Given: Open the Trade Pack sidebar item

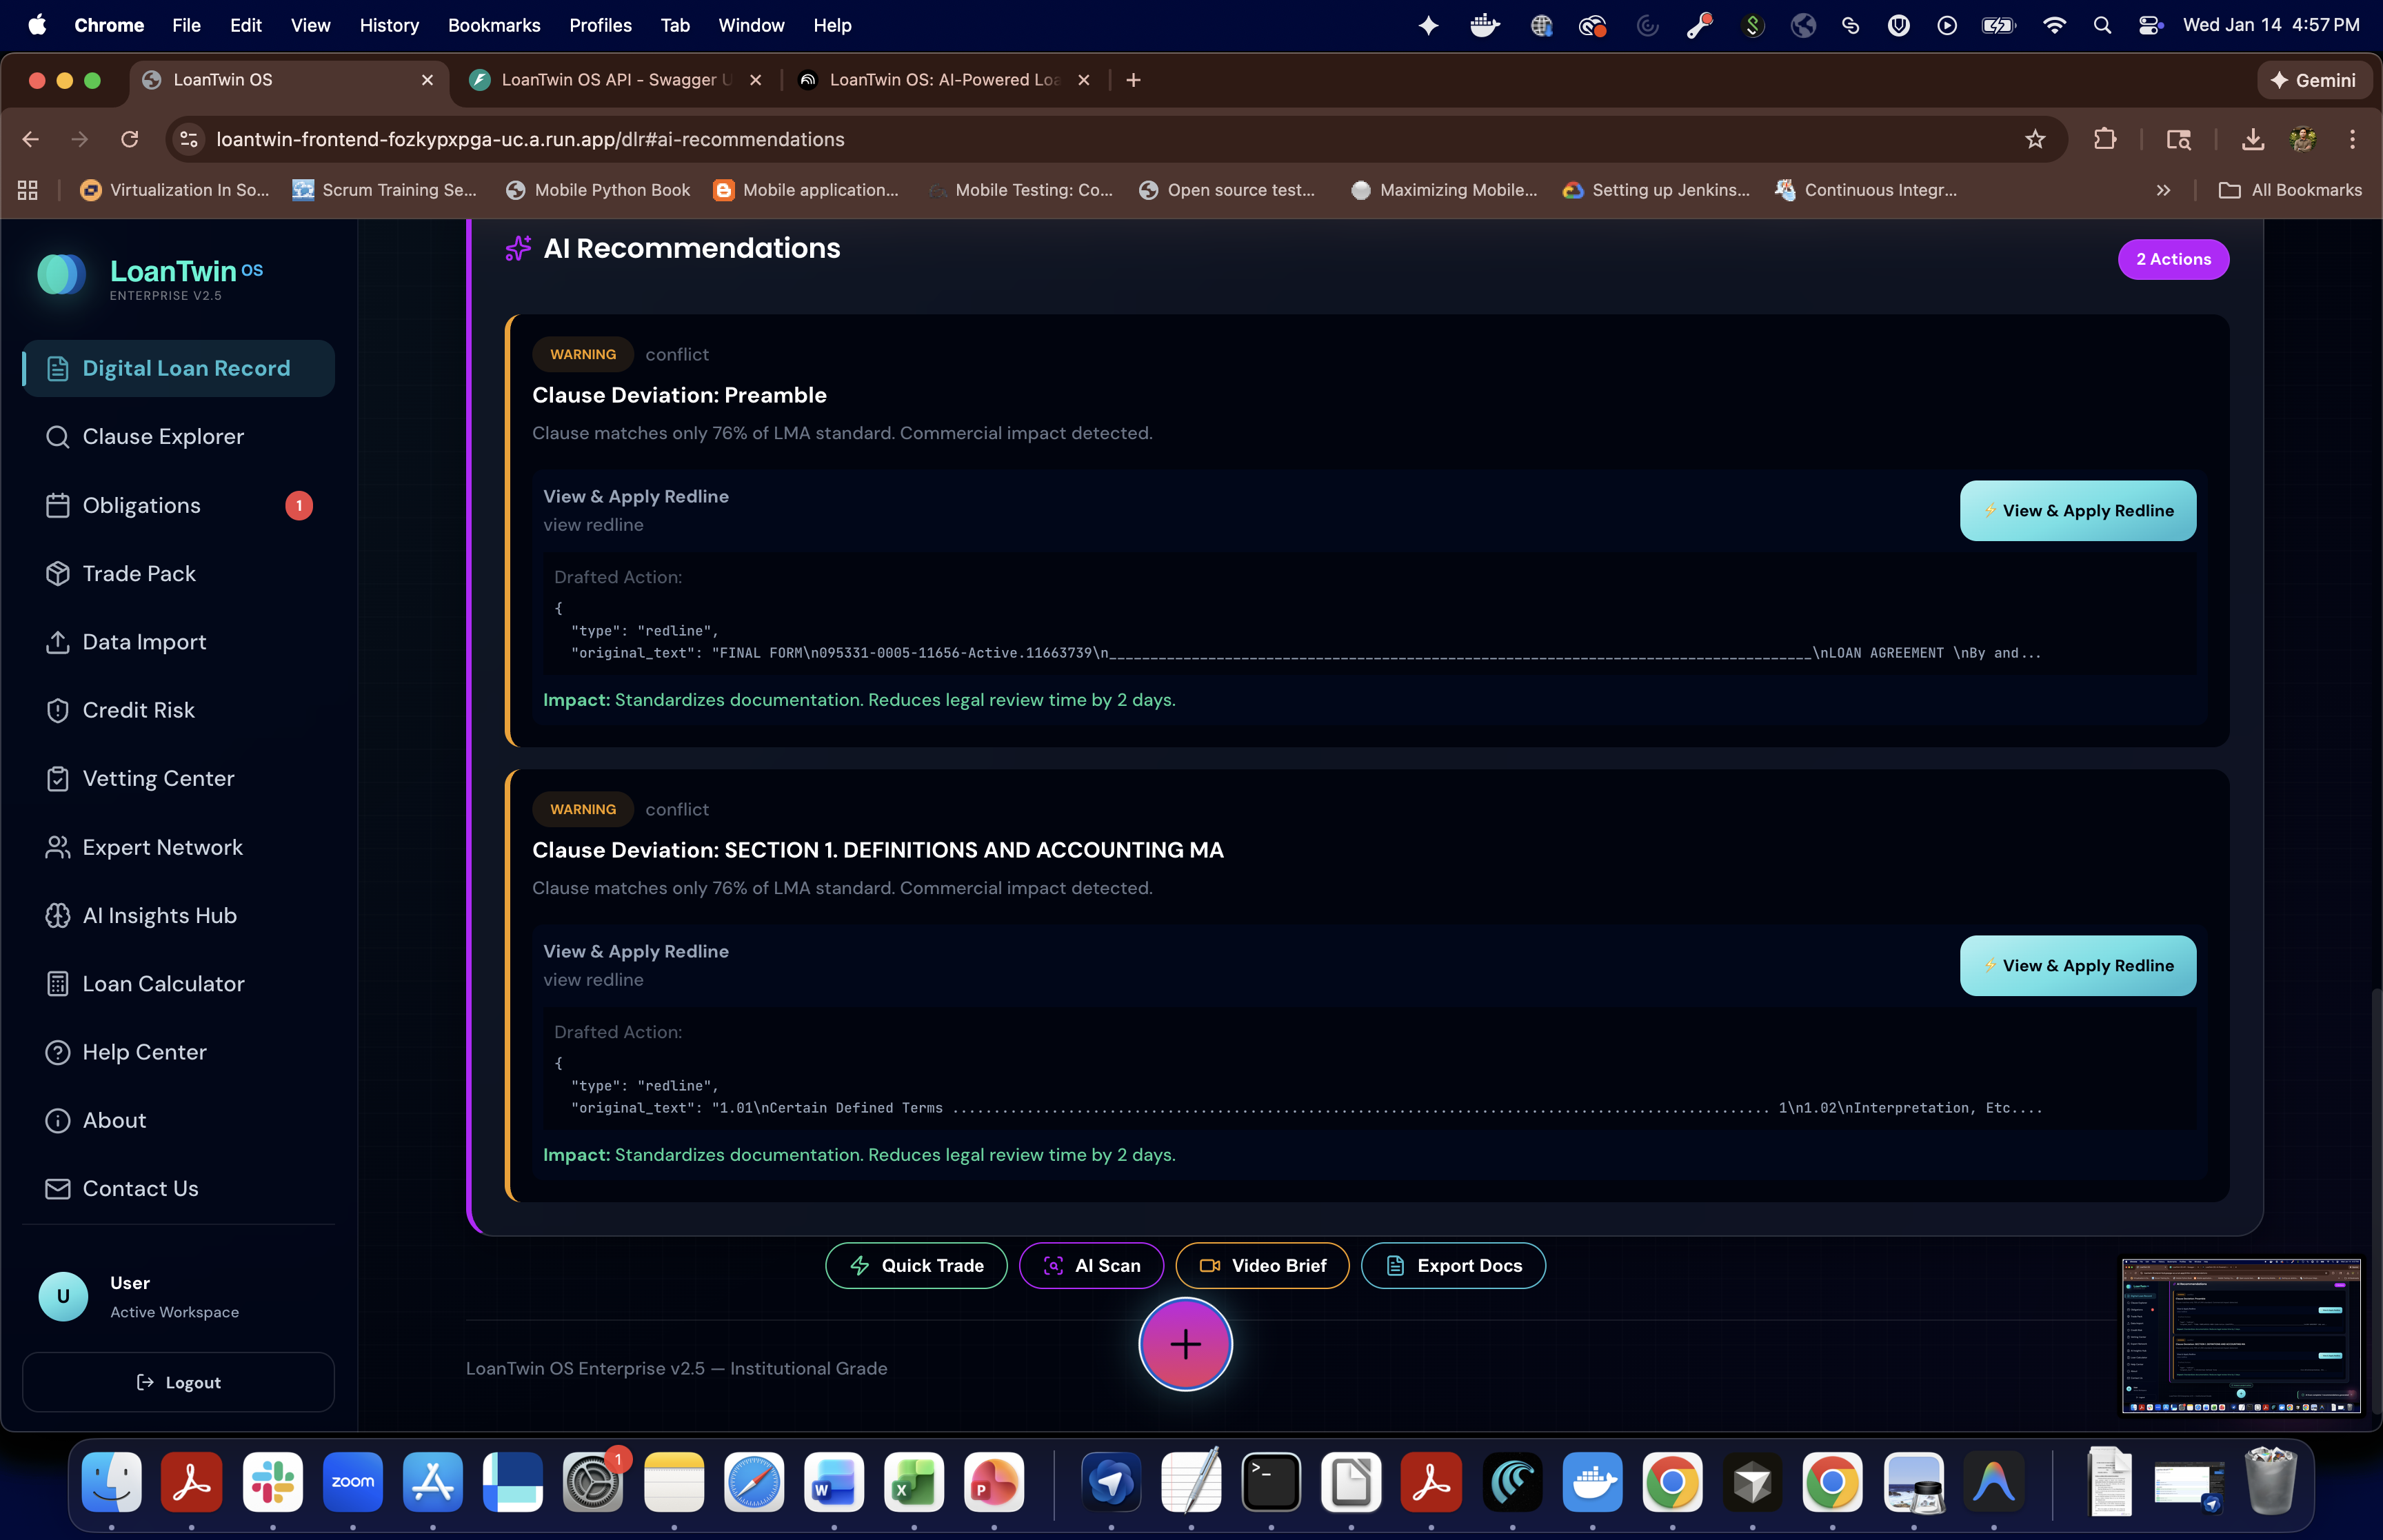Looking at the screenshot, I should click(139, 573).
